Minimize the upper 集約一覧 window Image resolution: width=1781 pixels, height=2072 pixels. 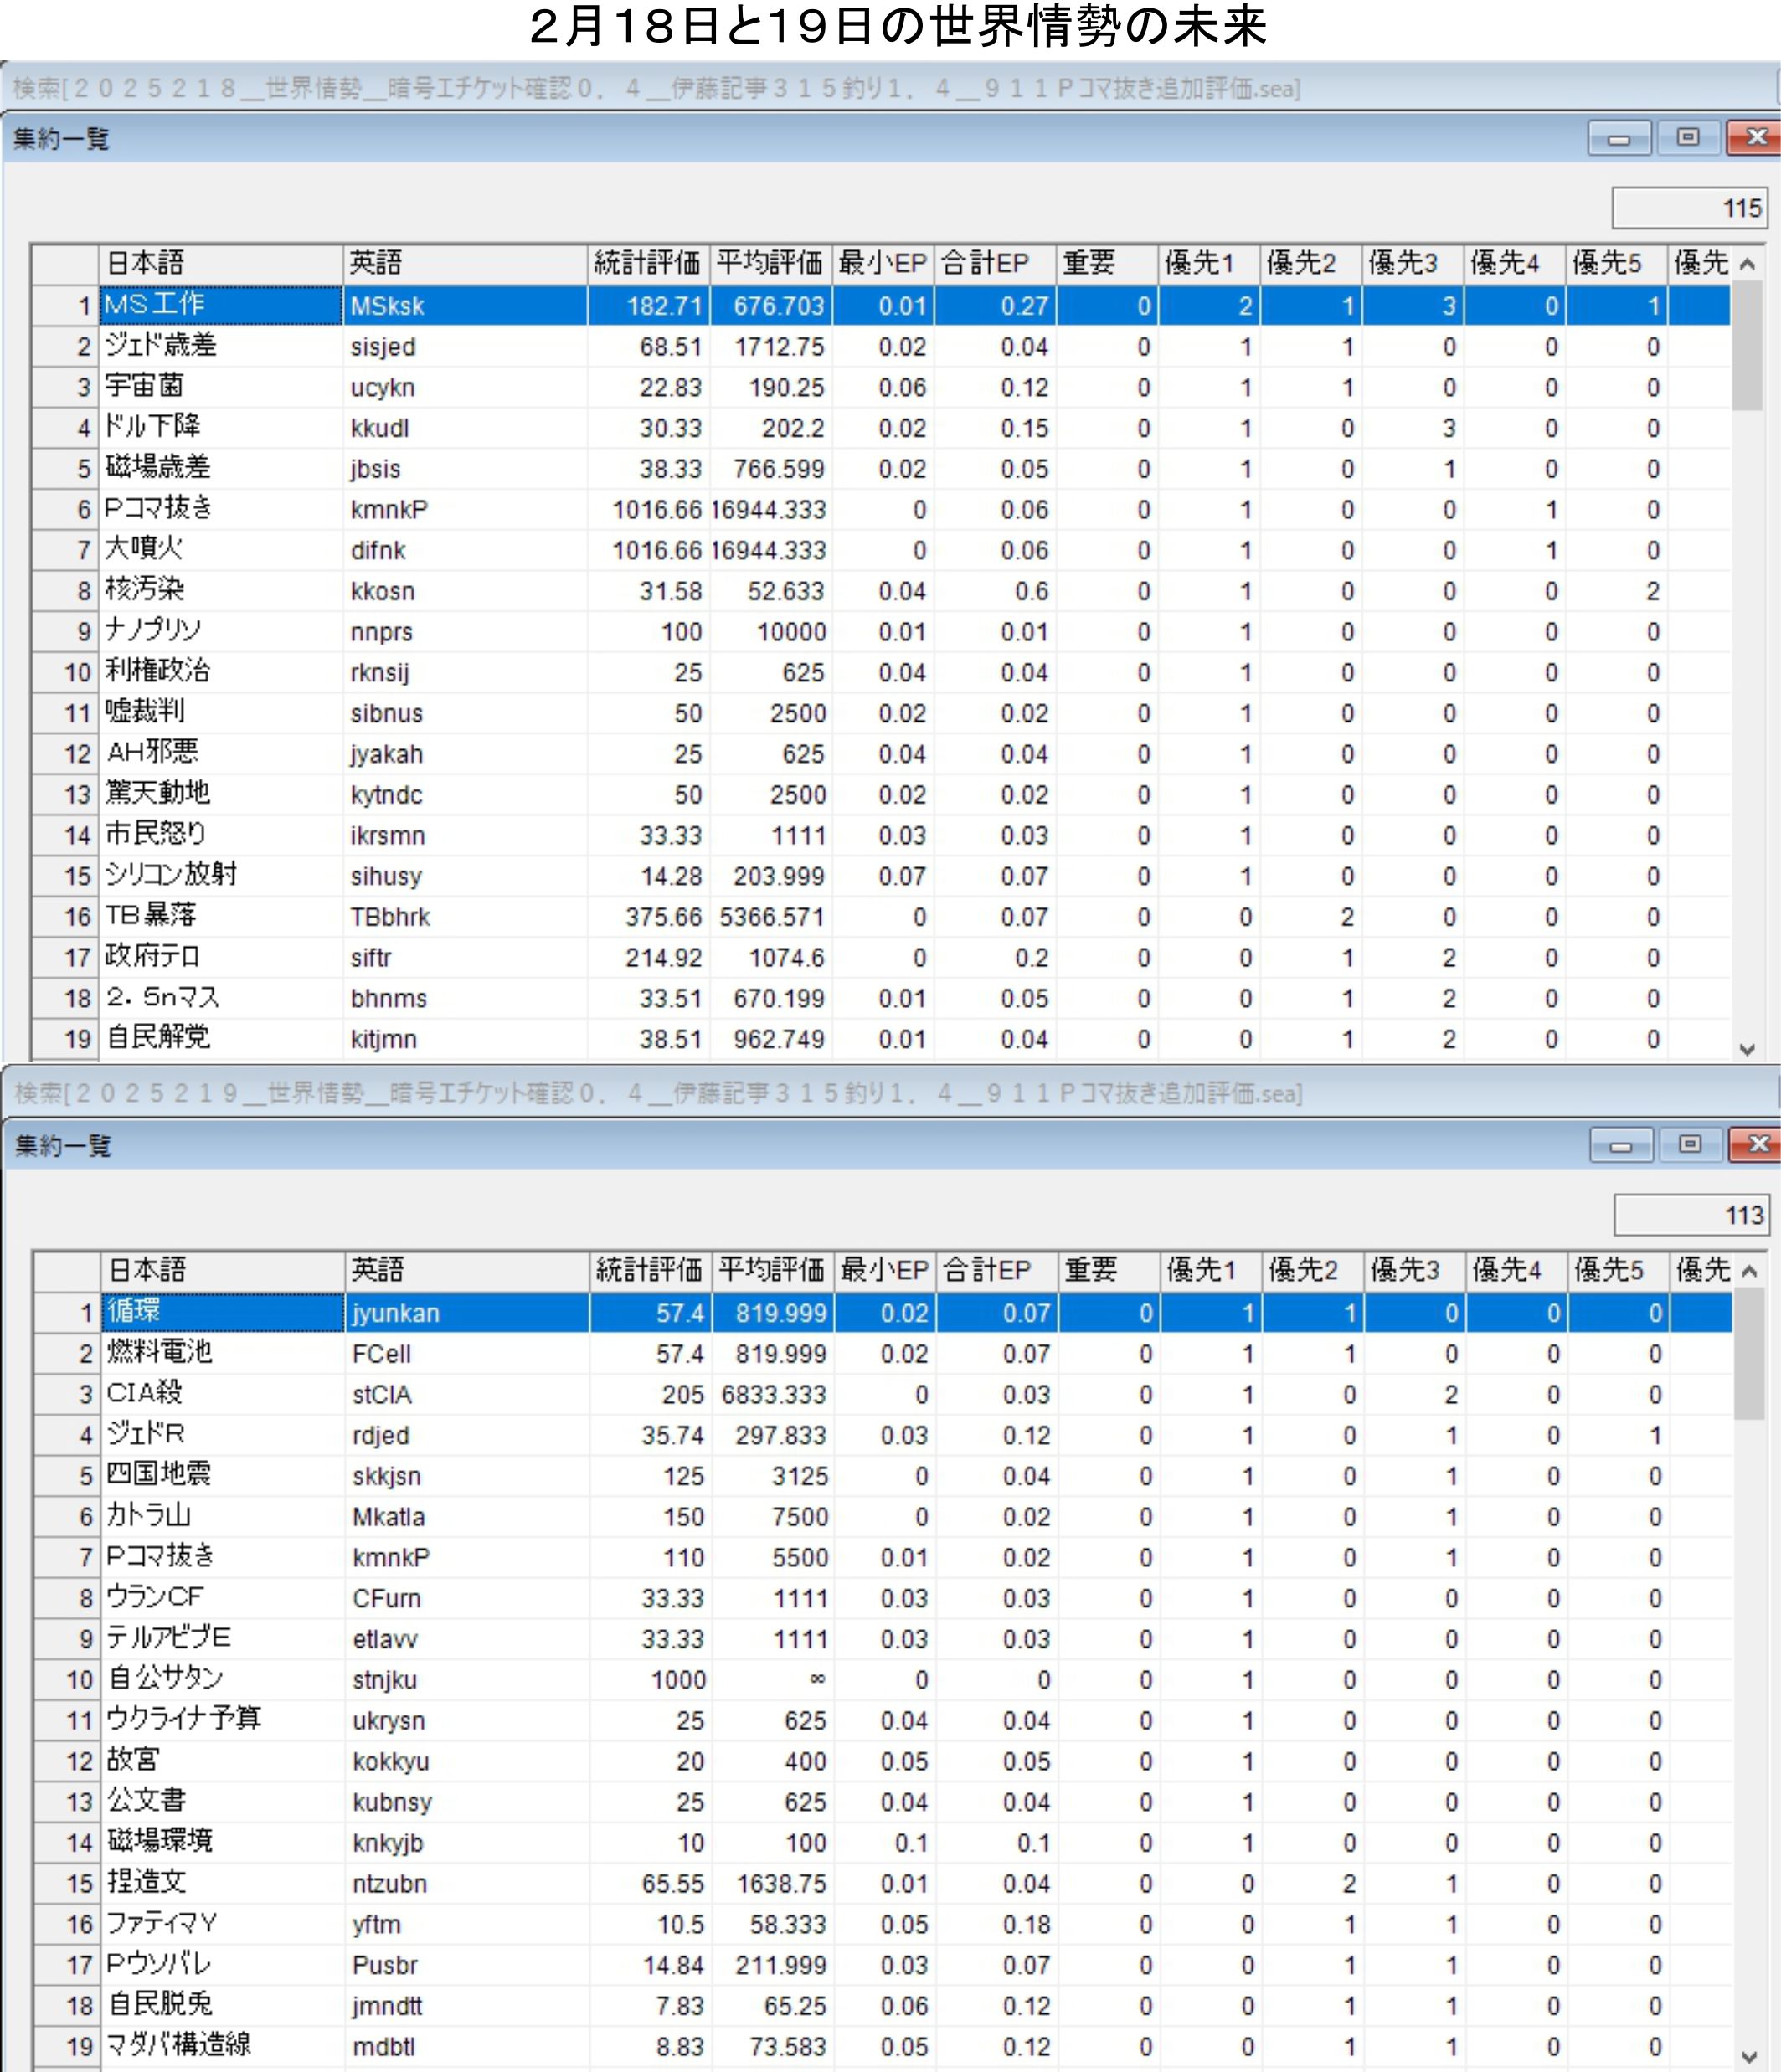(x=1619, y=138)
